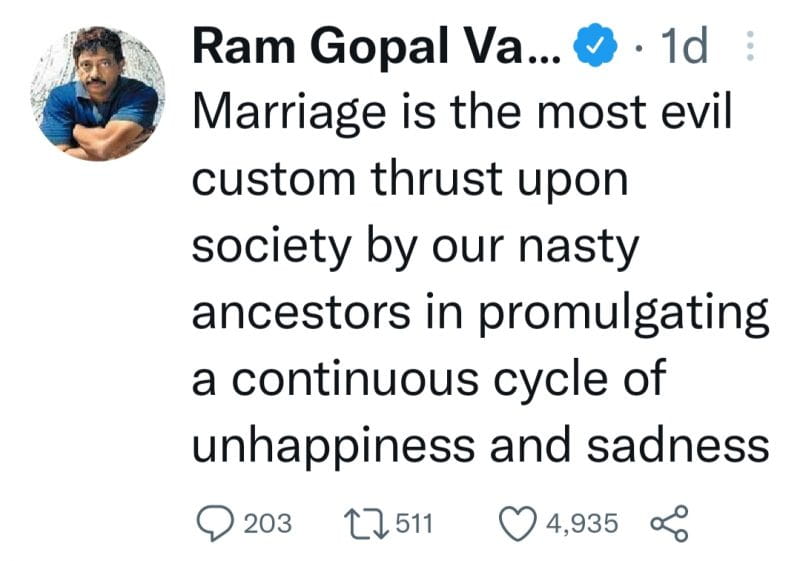
Task: Click the word promulgating in the tweet
Action: [x=623, y=313]
